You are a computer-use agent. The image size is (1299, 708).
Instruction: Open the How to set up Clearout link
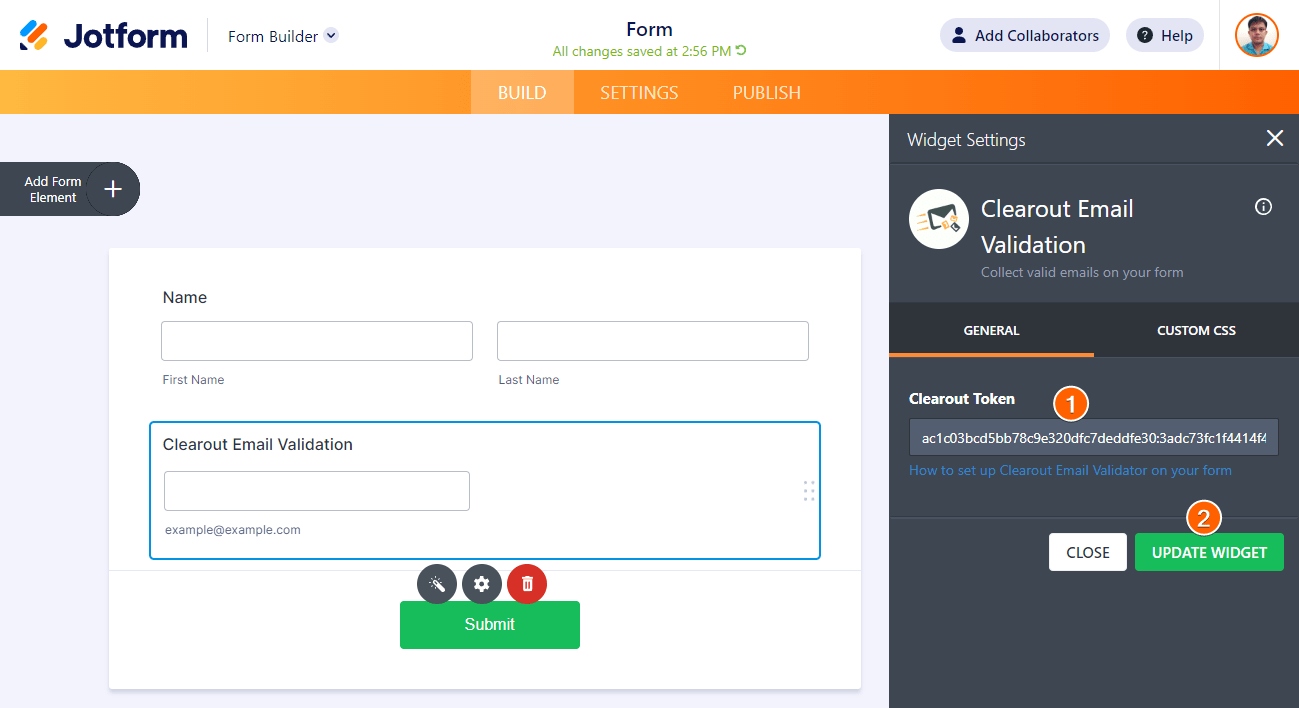(x=1070, y=470)
